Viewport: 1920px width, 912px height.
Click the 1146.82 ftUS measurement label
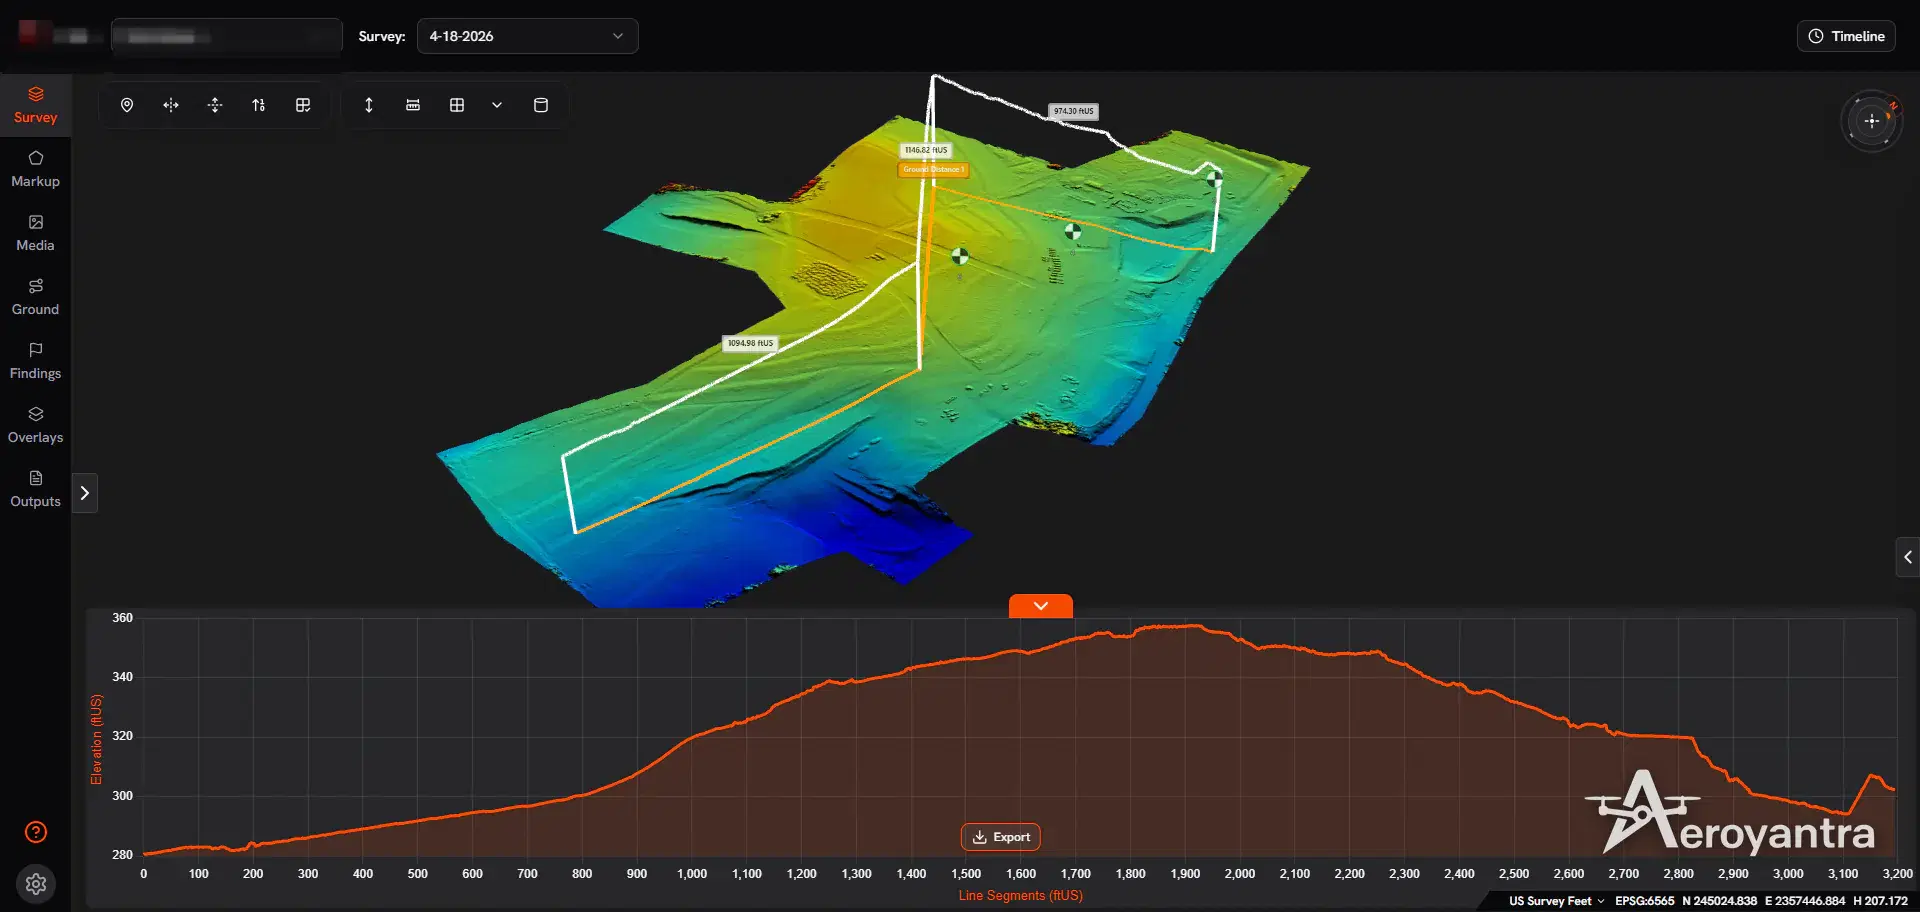coord(926,150)
